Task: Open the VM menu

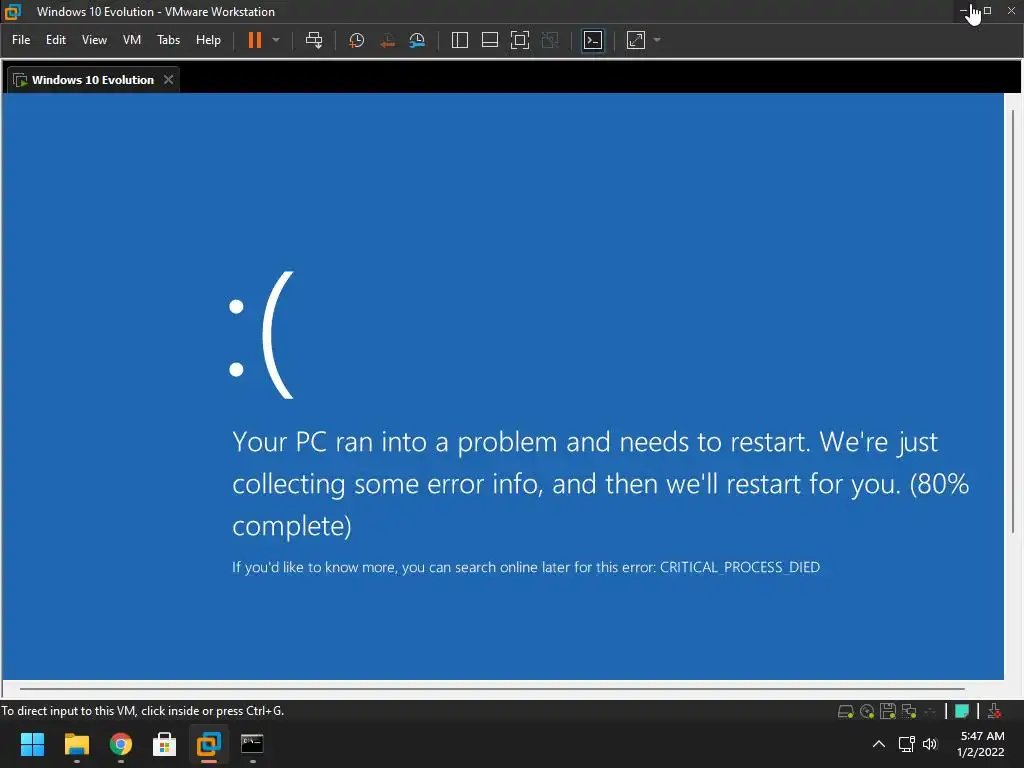Action: pos(132,40)
